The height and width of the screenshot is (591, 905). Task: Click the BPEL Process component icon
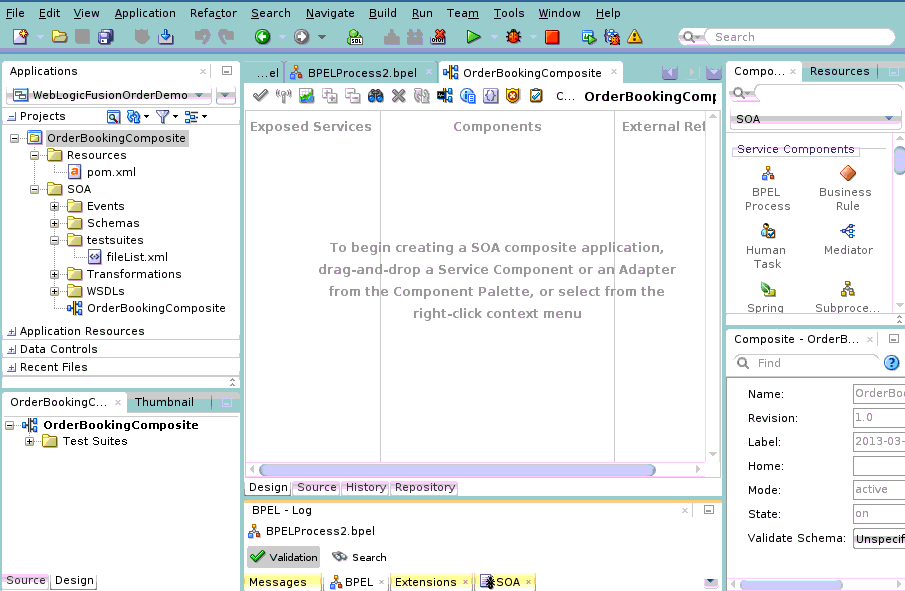[768, 173]
